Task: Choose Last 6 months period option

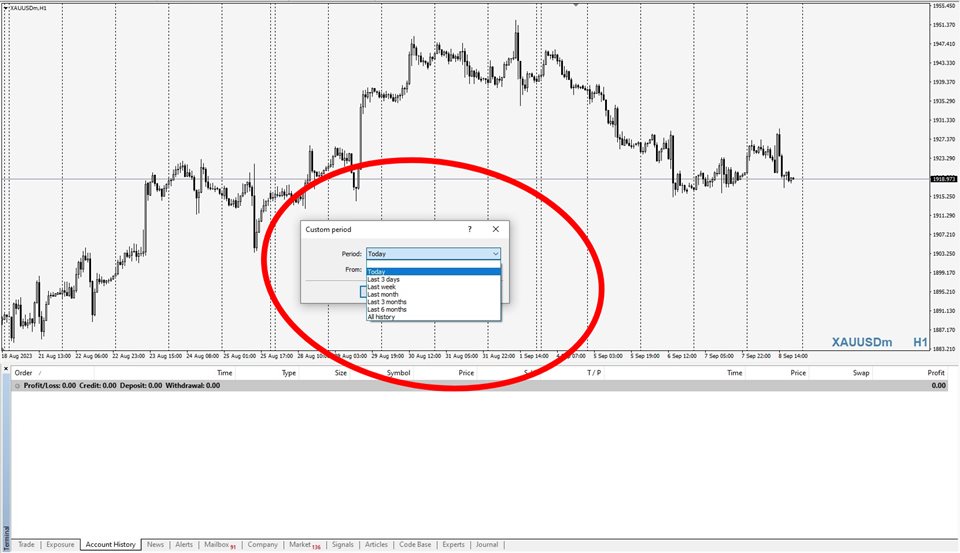Action: pyautogui.click(x=433, y=309)
